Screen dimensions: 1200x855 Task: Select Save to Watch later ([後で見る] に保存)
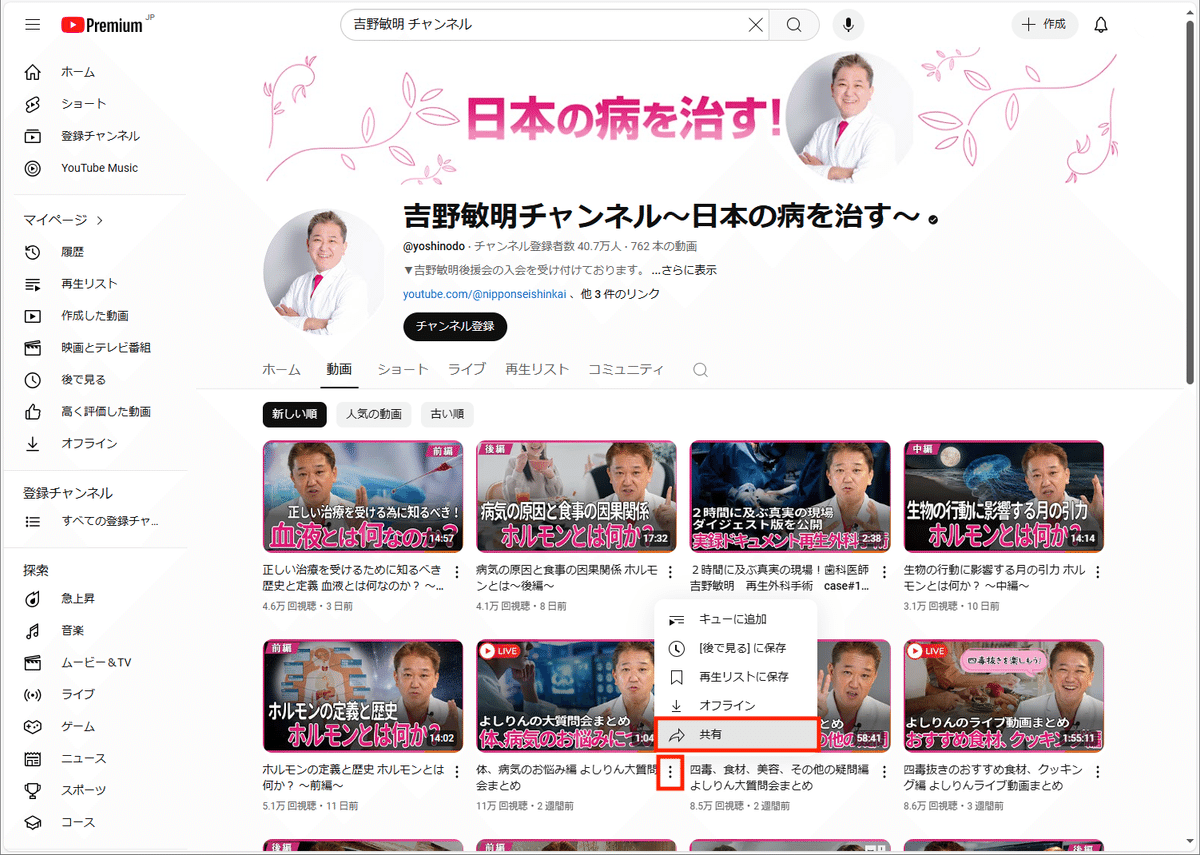(x=735, y=649)
